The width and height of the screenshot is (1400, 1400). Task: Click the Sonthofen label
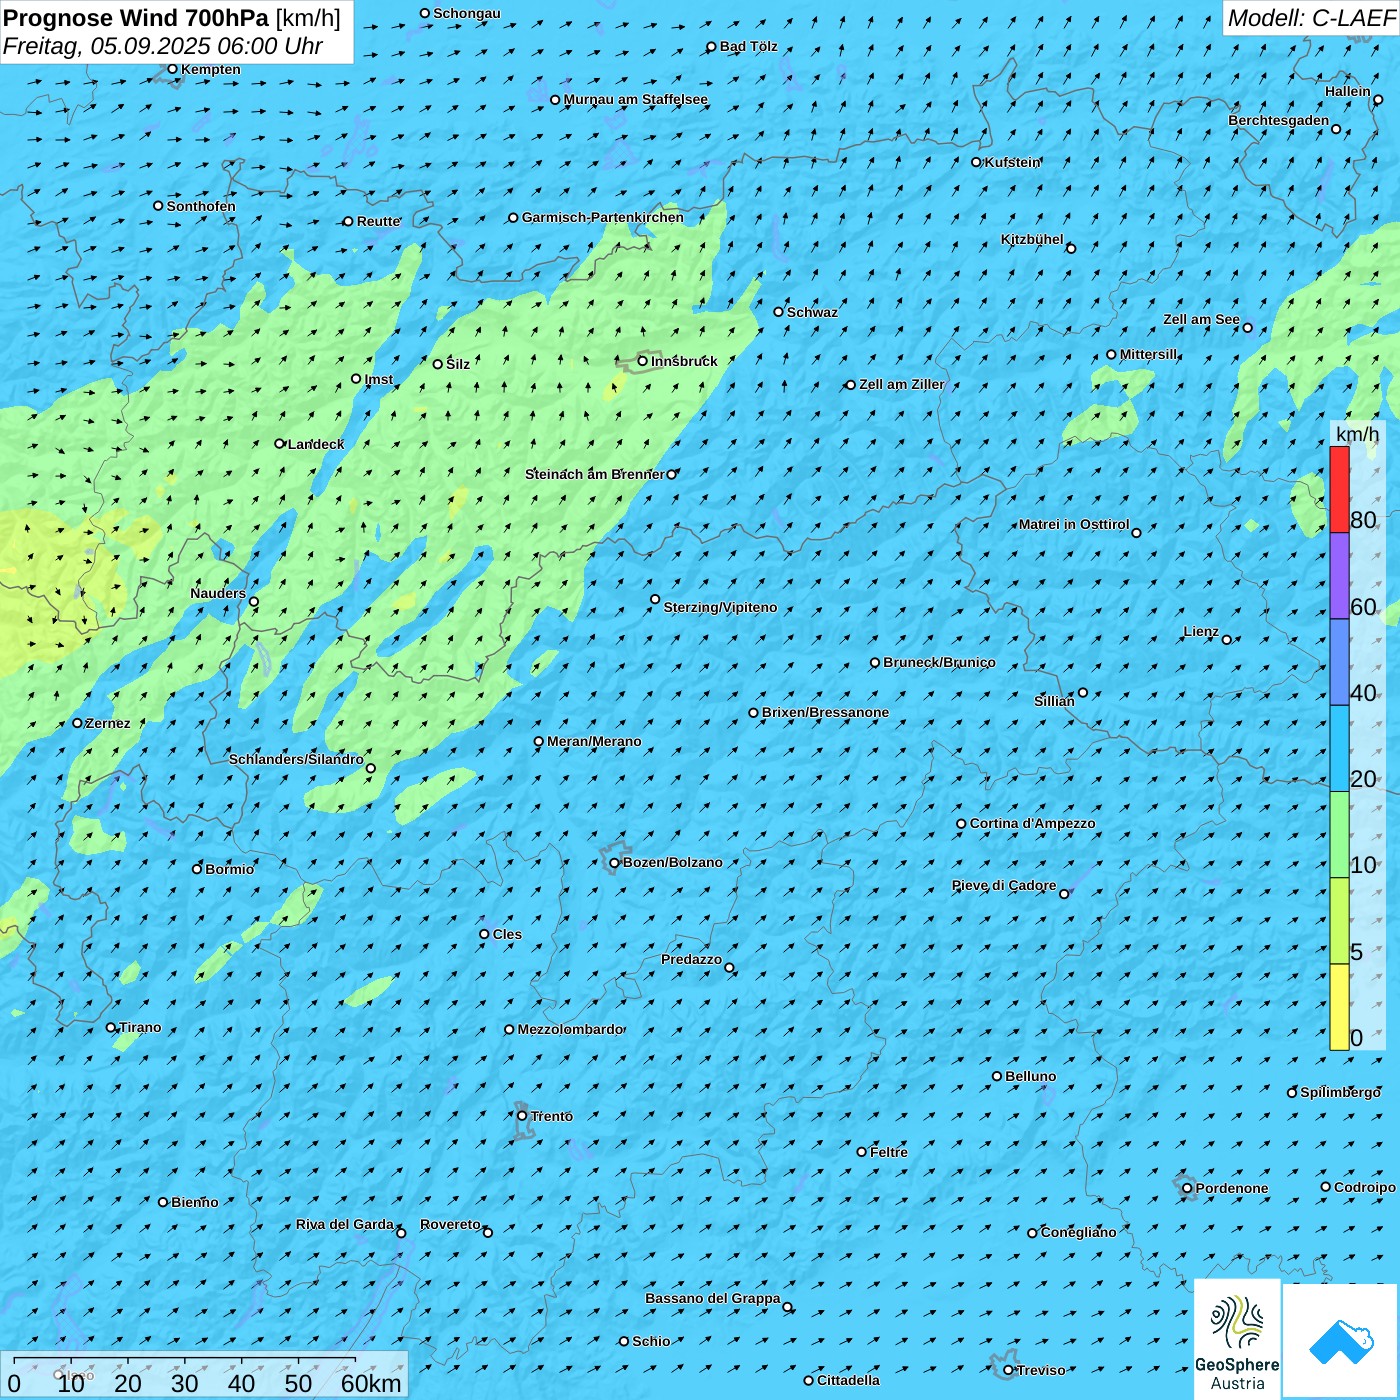pos(201,206)
